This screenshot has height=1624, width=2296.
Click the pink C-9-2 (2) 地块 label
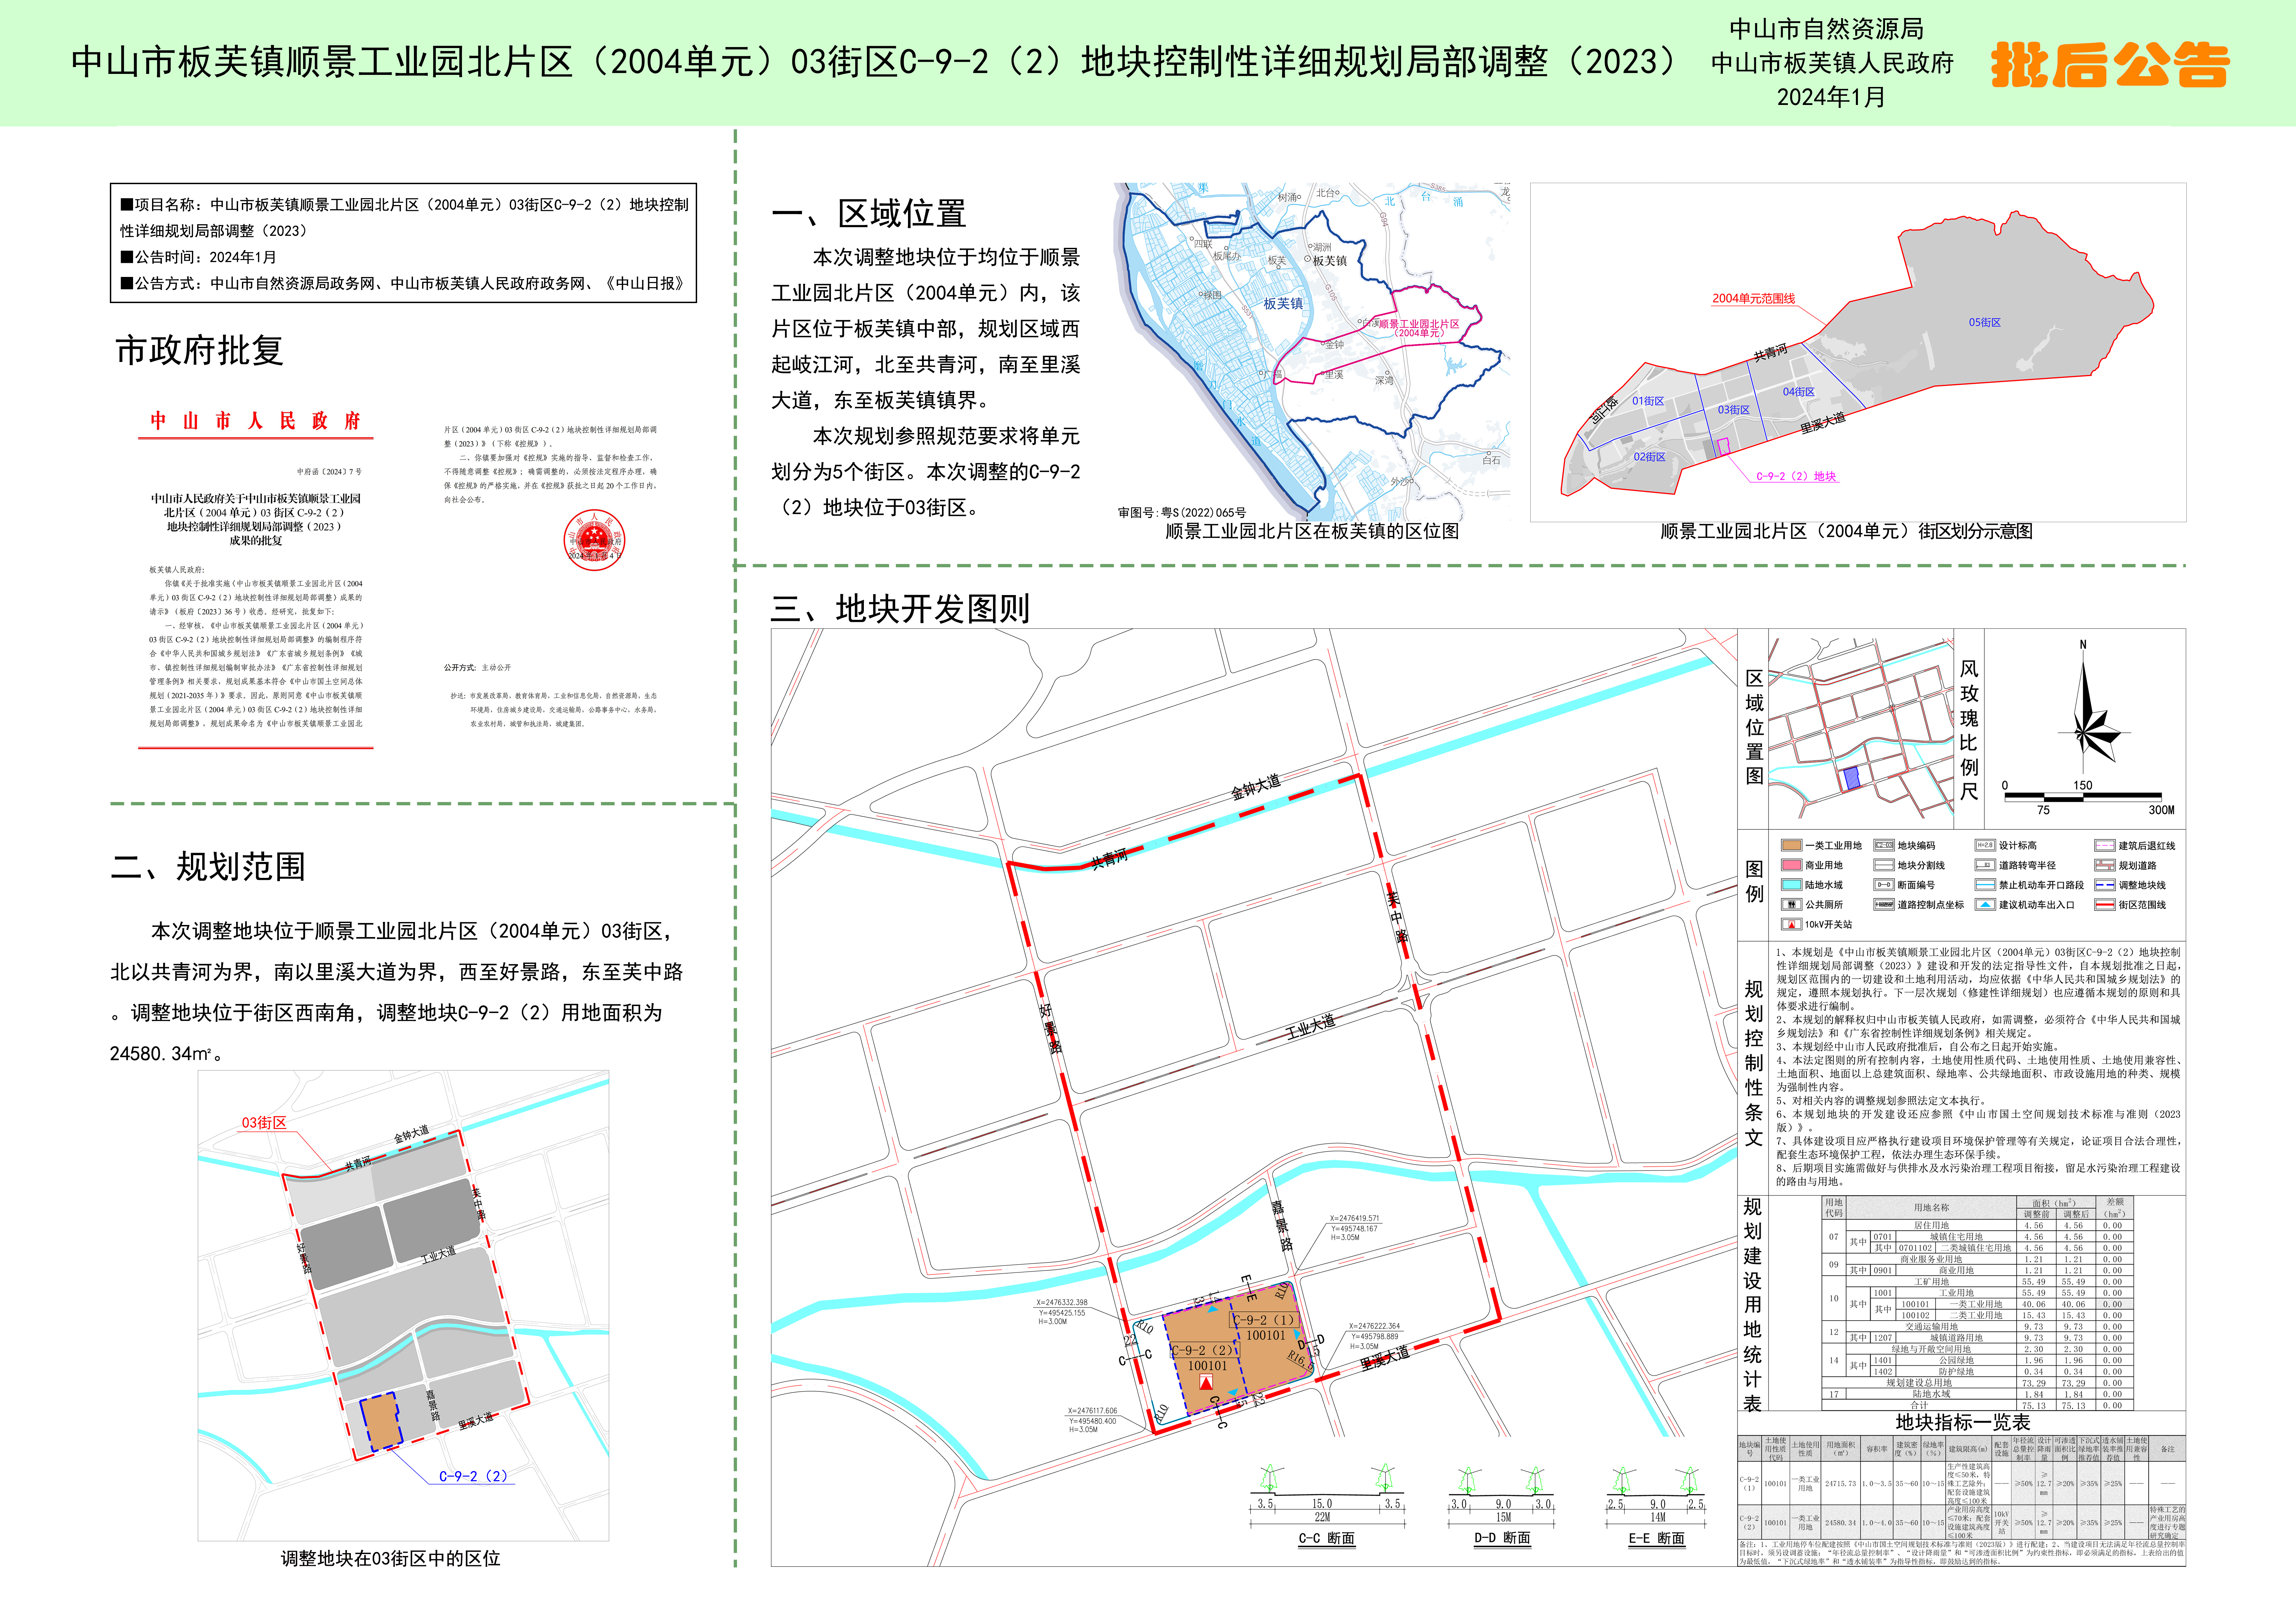pos(1796,476)
